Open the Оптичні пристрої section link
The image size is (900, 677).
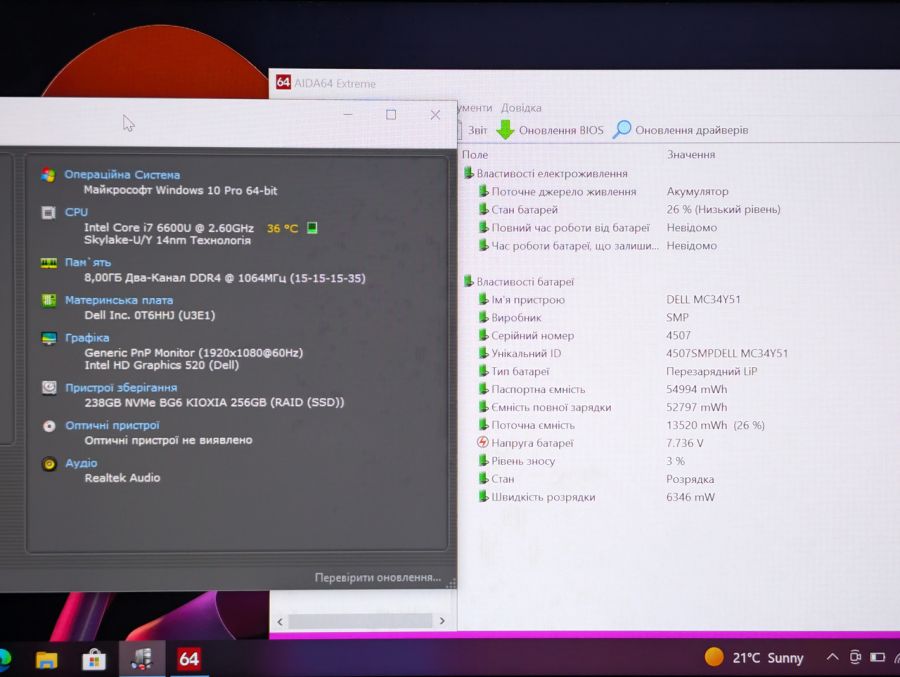pyautogui.click(x=112, y=425)
